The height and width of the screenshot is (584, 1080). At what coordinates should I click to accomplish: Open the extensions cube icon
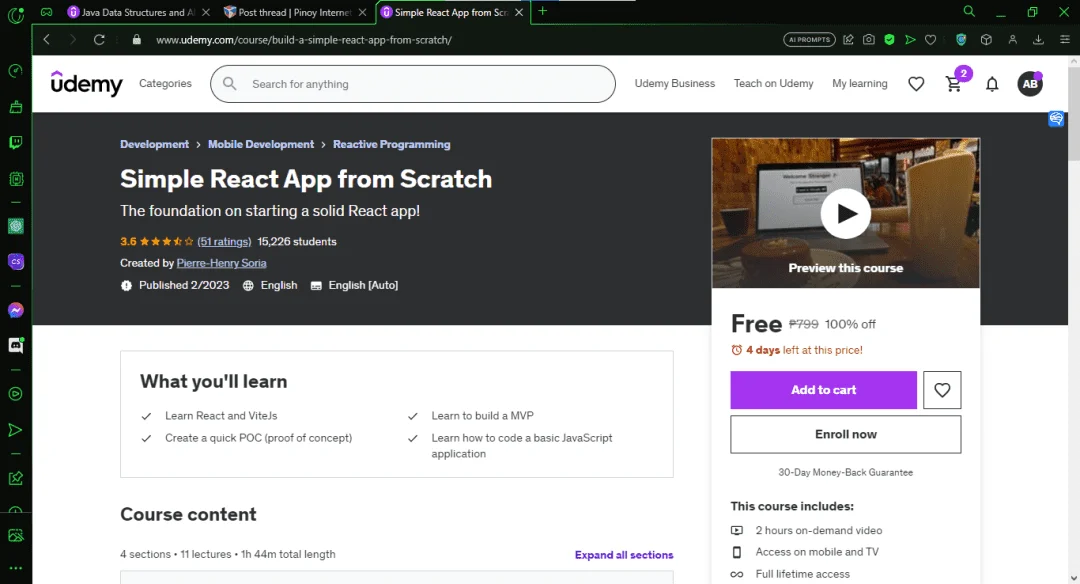pyautogui.click(x=986, y=39)
